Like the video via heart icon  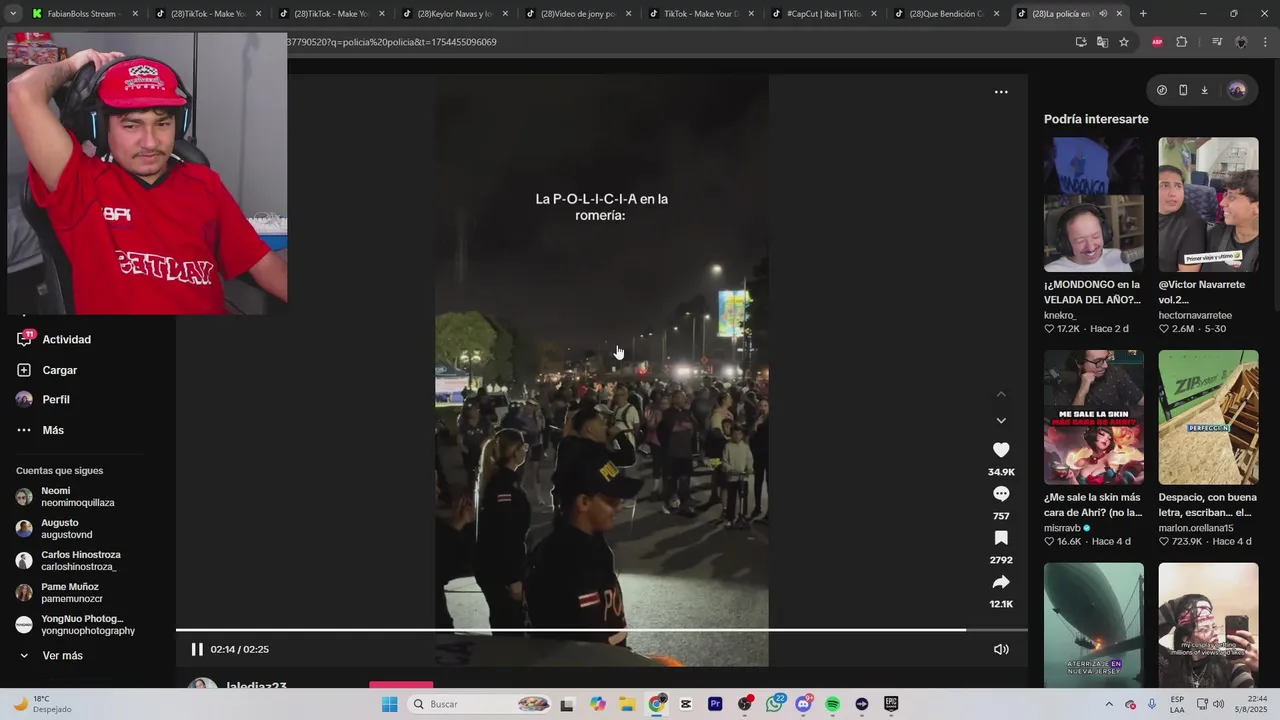coord(1001,450)
